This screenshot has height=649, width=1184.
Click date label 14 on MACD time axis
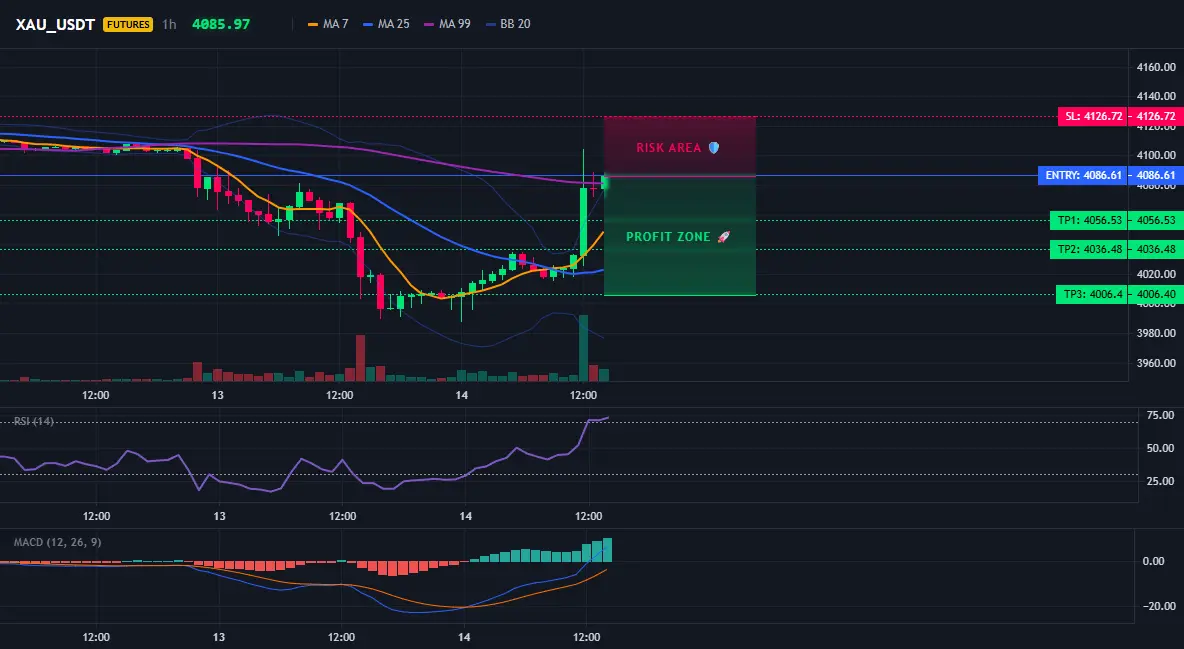[464, 637]
